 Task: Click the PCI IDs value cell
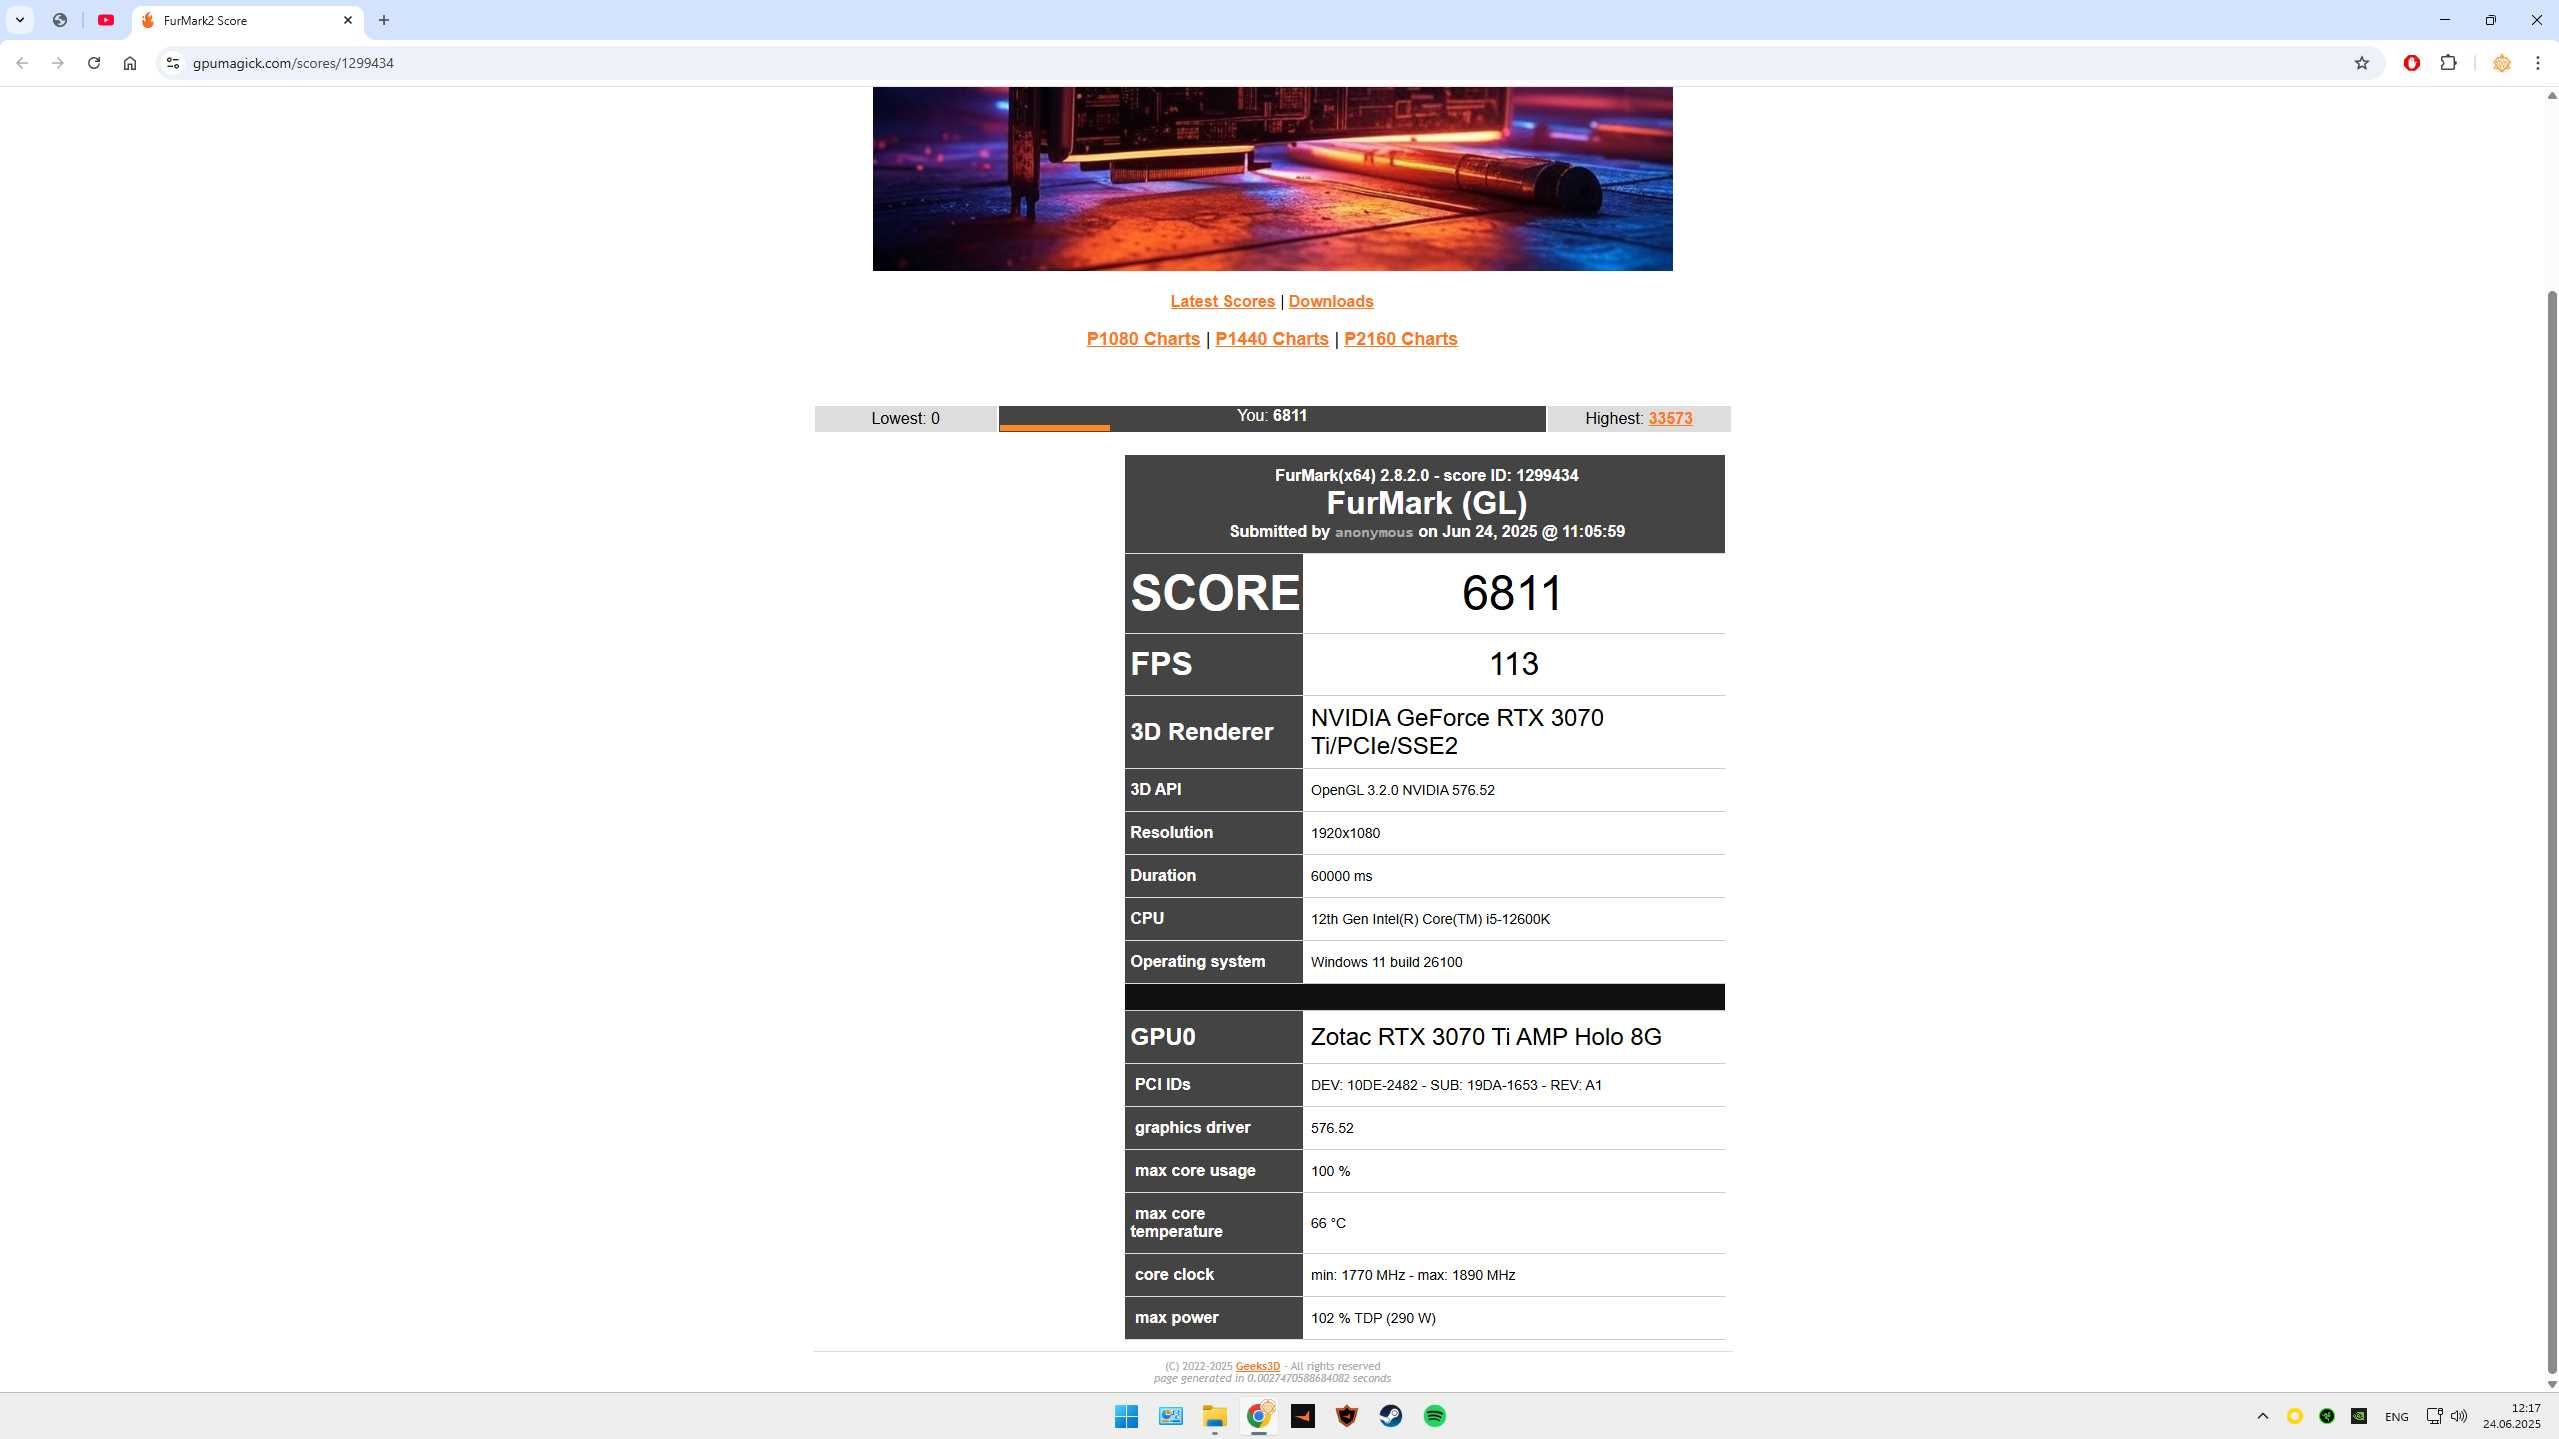pos(1513,1085)
